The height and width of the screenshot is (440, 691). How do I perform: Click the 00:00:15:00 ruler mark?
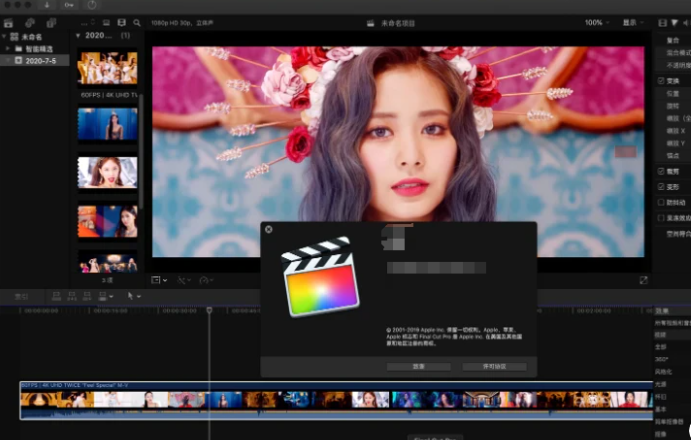[110, 311]
